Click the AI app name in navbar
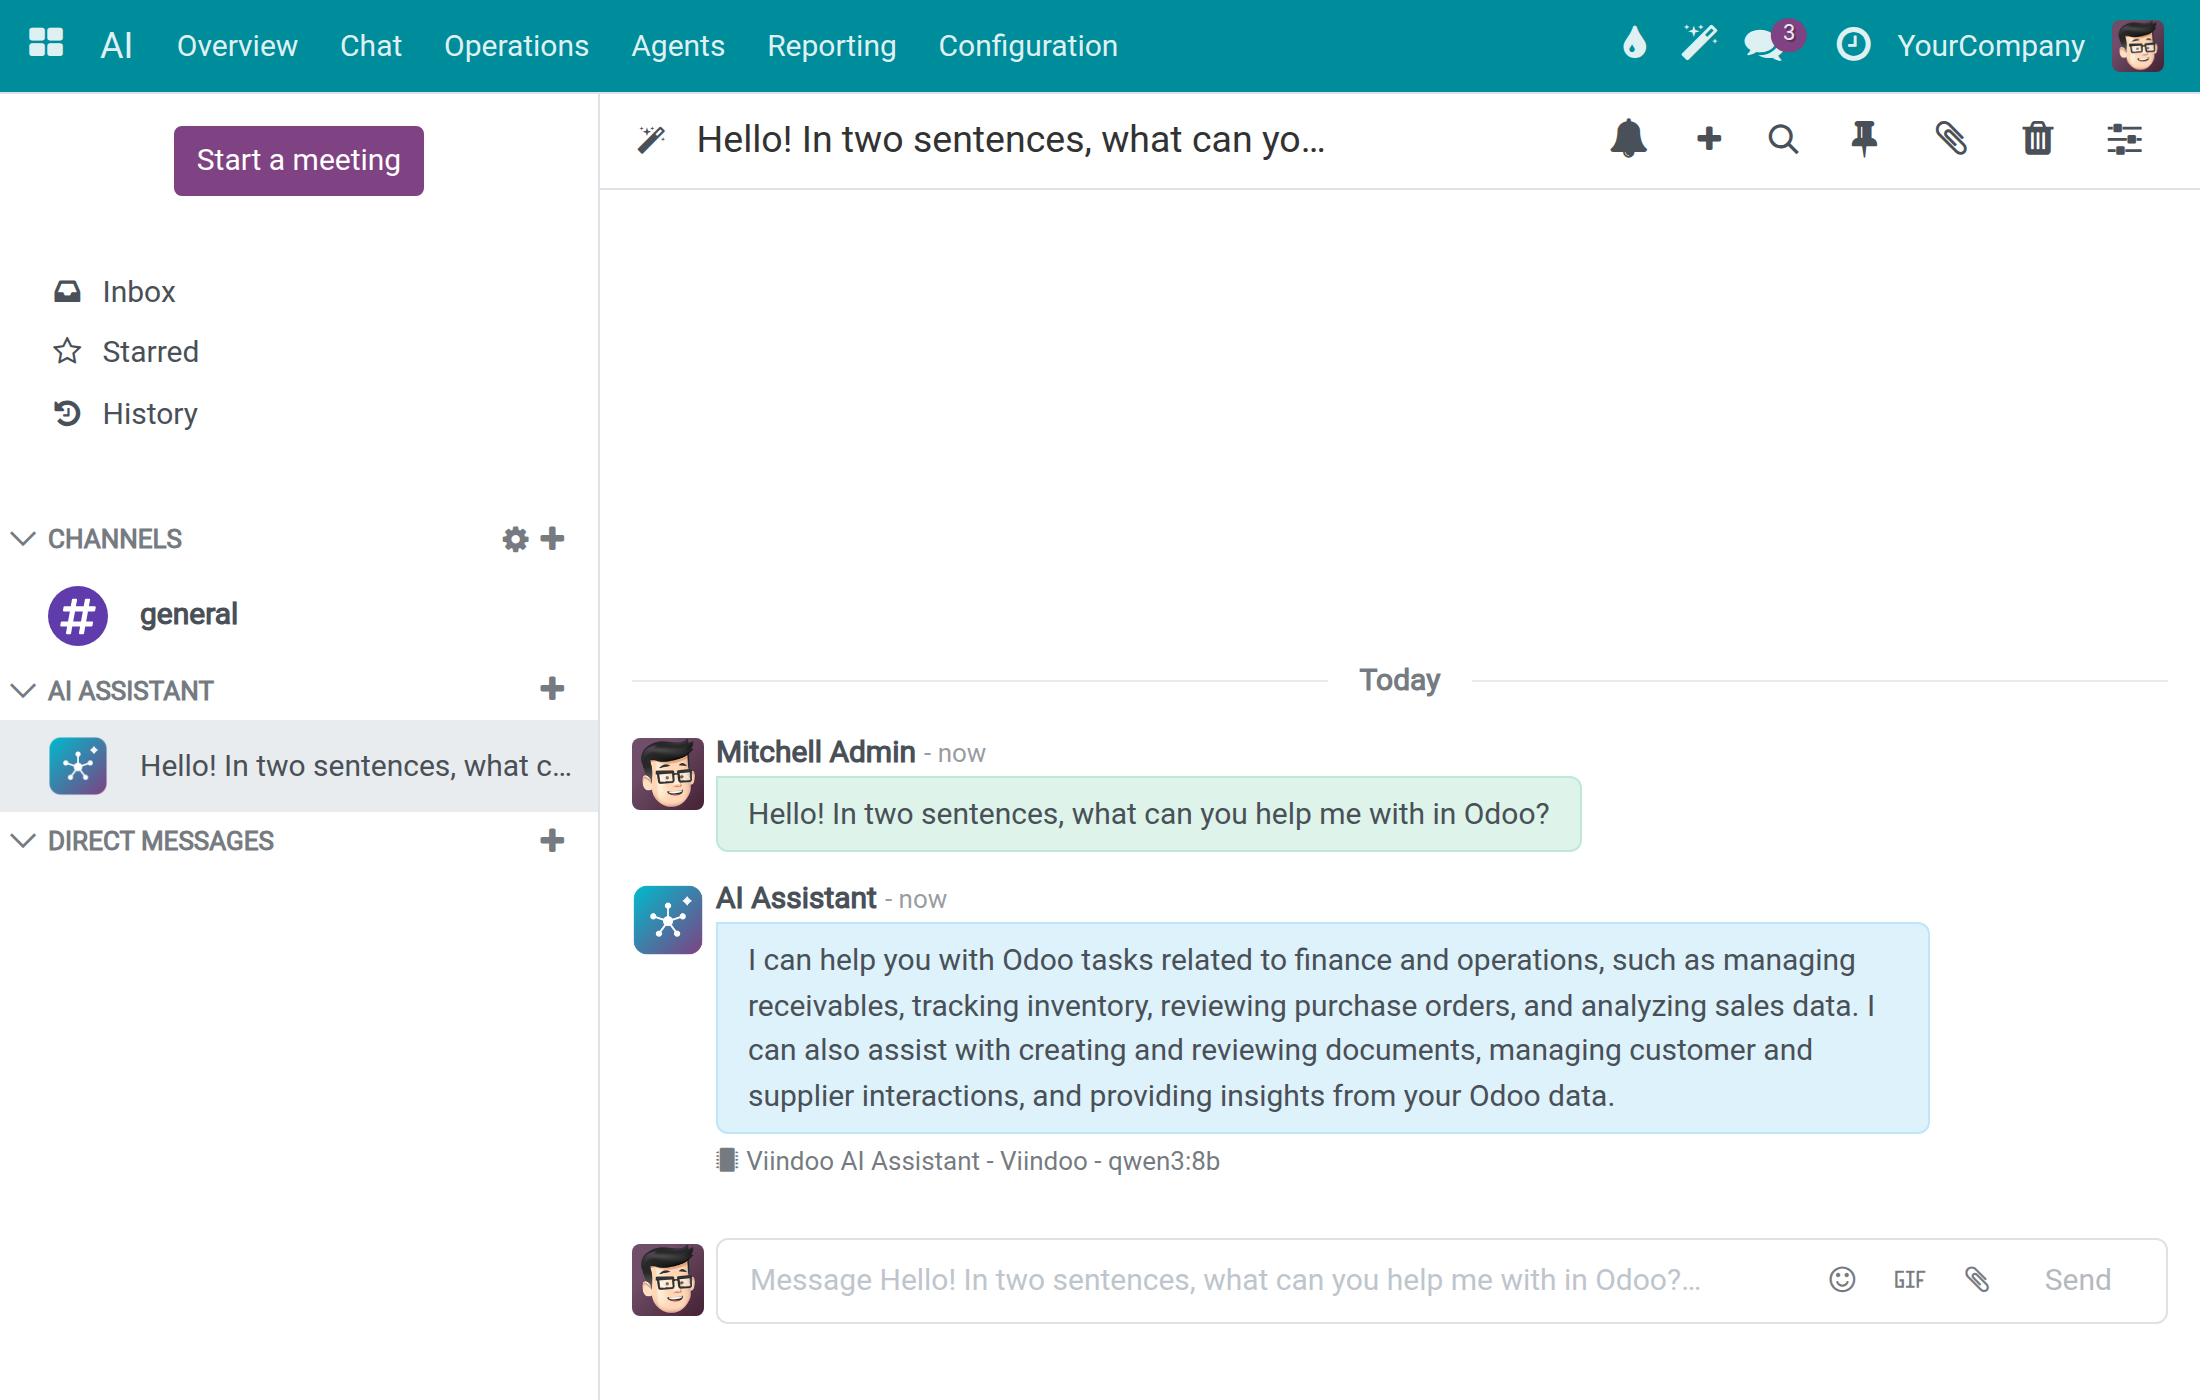This screenshot has width=2200, height=1400. pyautogui.click(x=116, y=45)
